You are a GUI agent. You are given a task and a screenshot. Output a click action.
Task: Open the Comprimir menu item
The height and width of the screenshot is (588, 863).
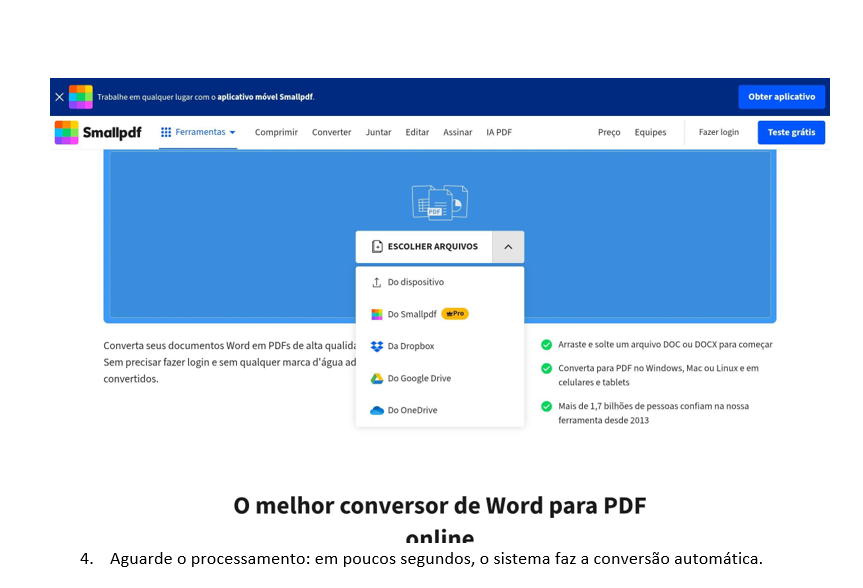(x=276, y=132)
